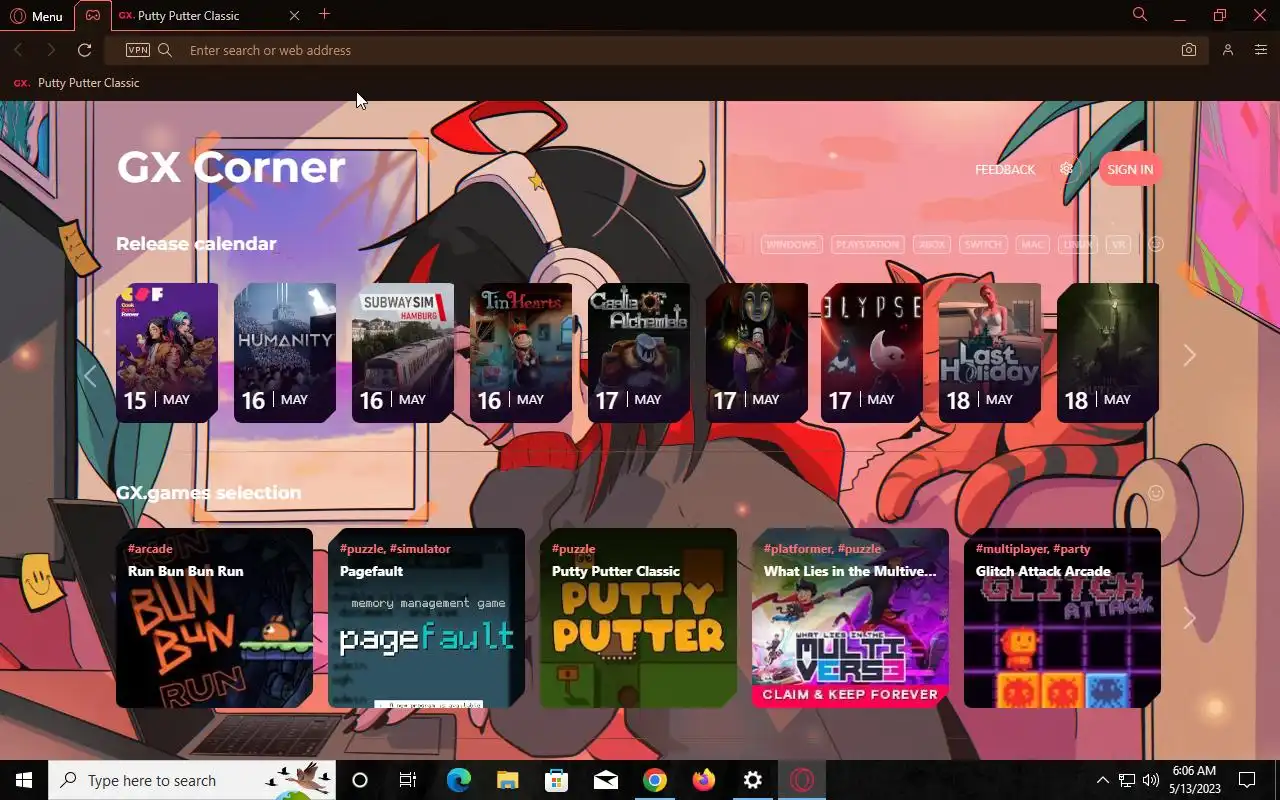This screenshot has width=1280, height=800.
Task: Open the Tin Hearts release card
Action: point(521,352)
